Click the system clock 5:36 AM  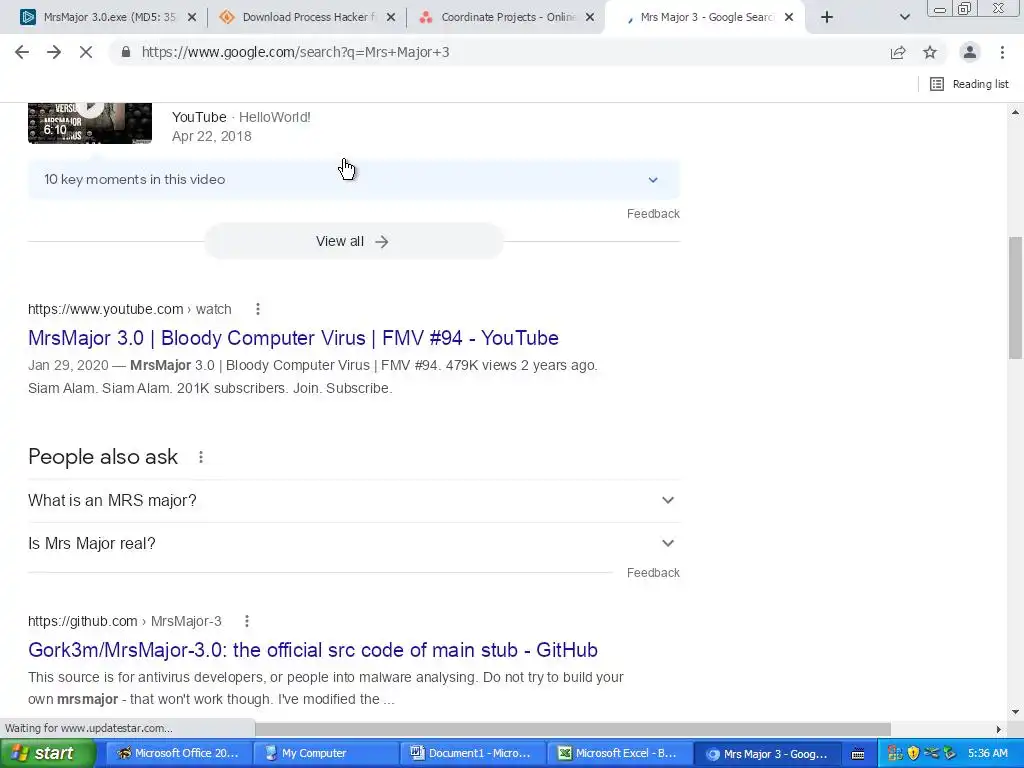point(987,753)
